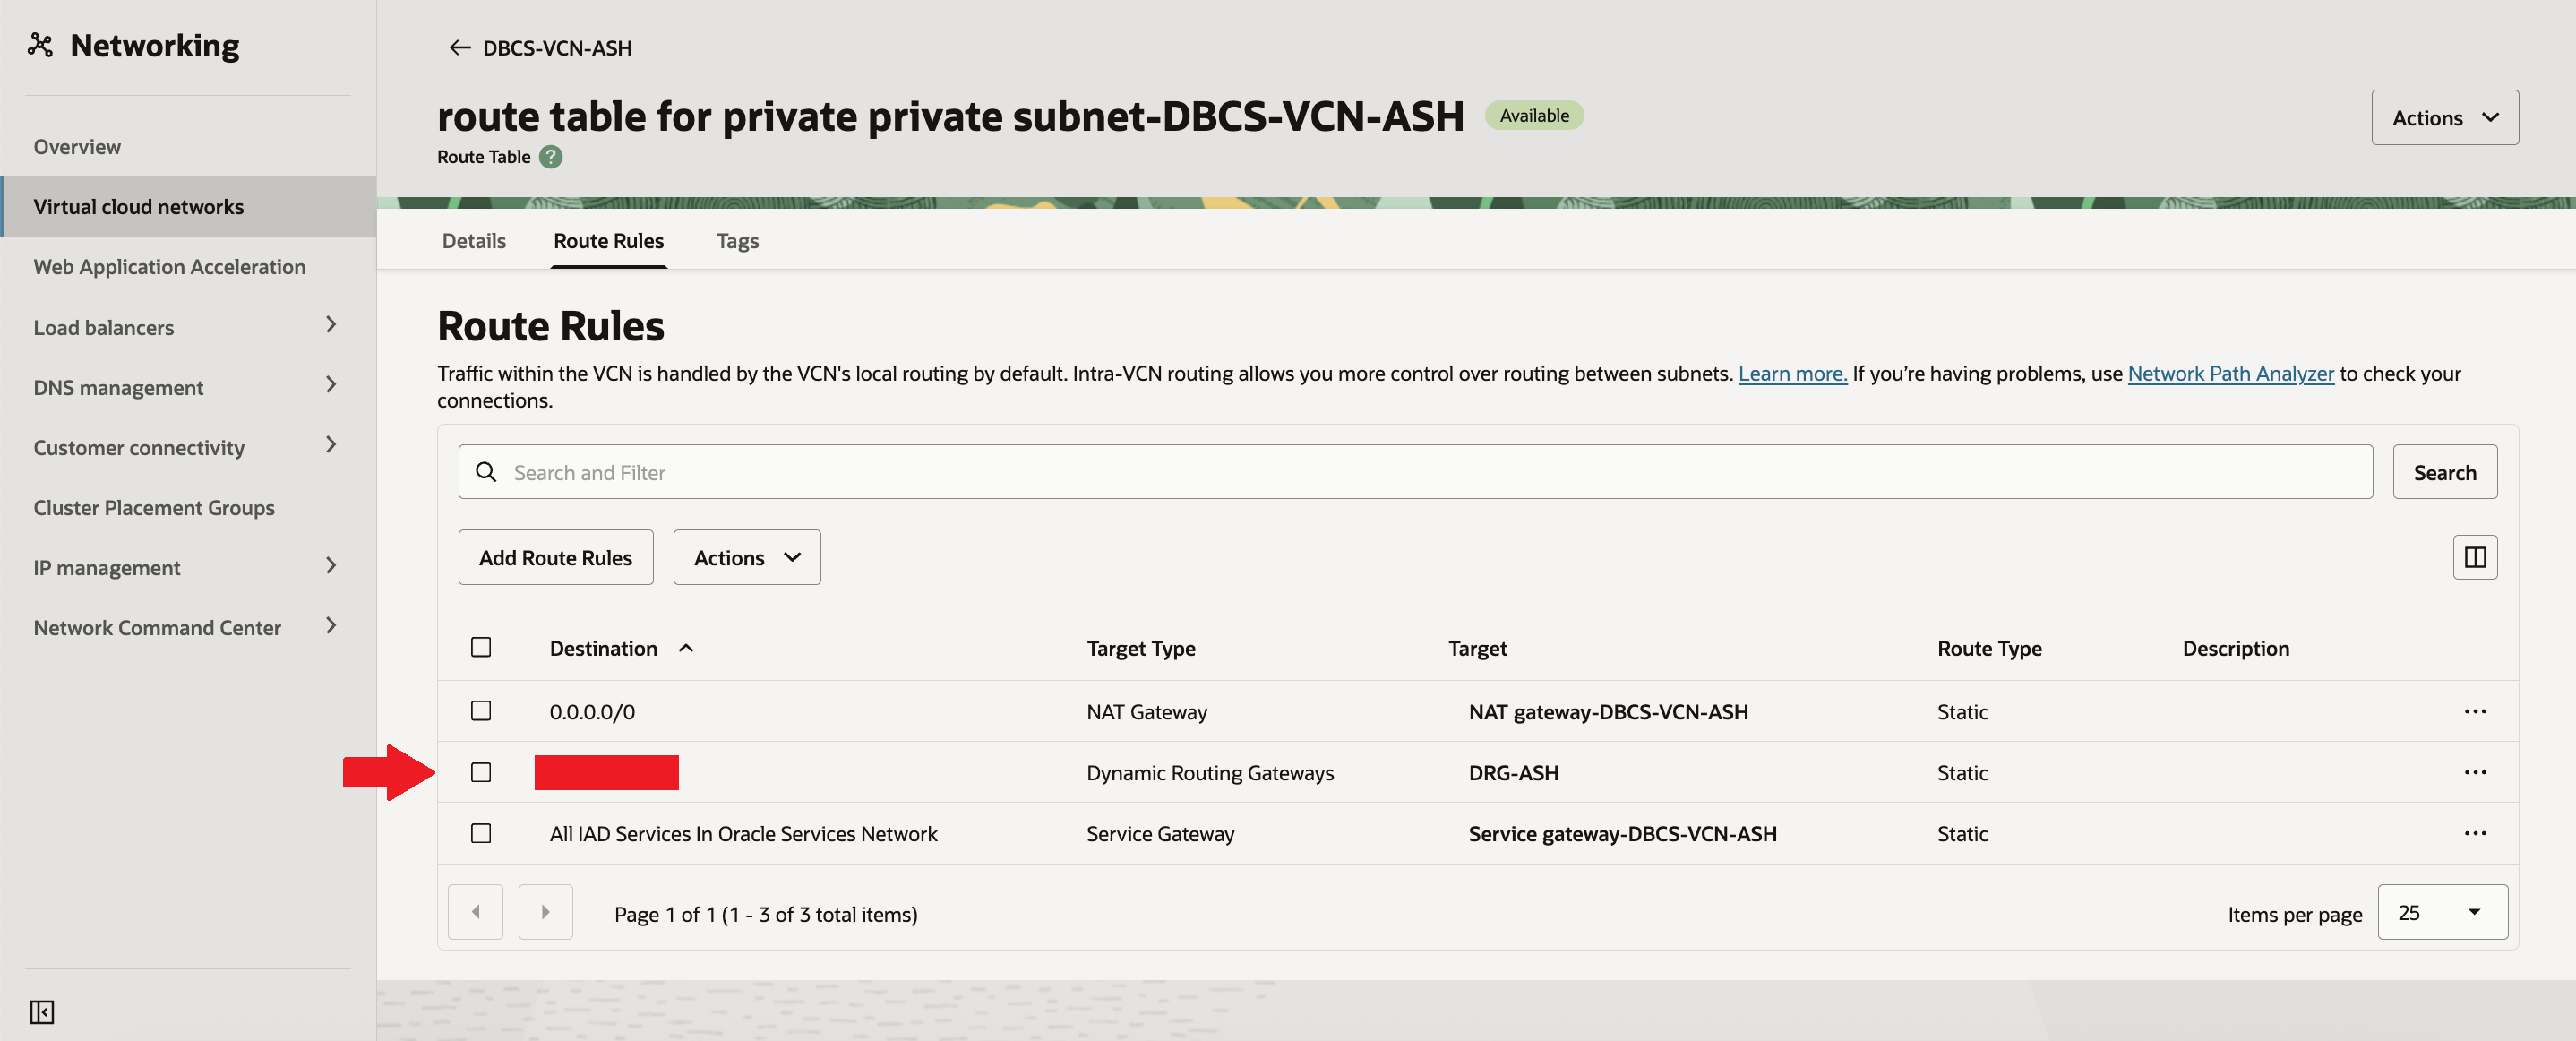Open the Tags tab
This screenshot has height=1041, width=2576.
[x=737, y=241]
